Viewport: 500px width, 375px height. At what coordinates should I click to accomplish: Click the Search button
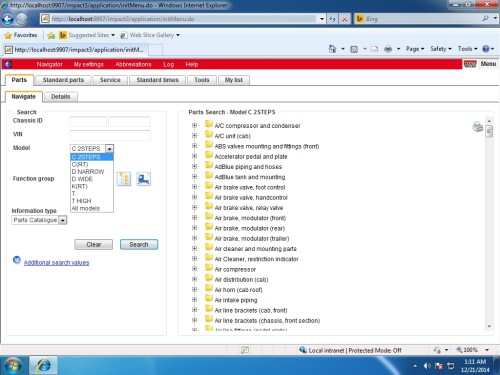(139, 244)
